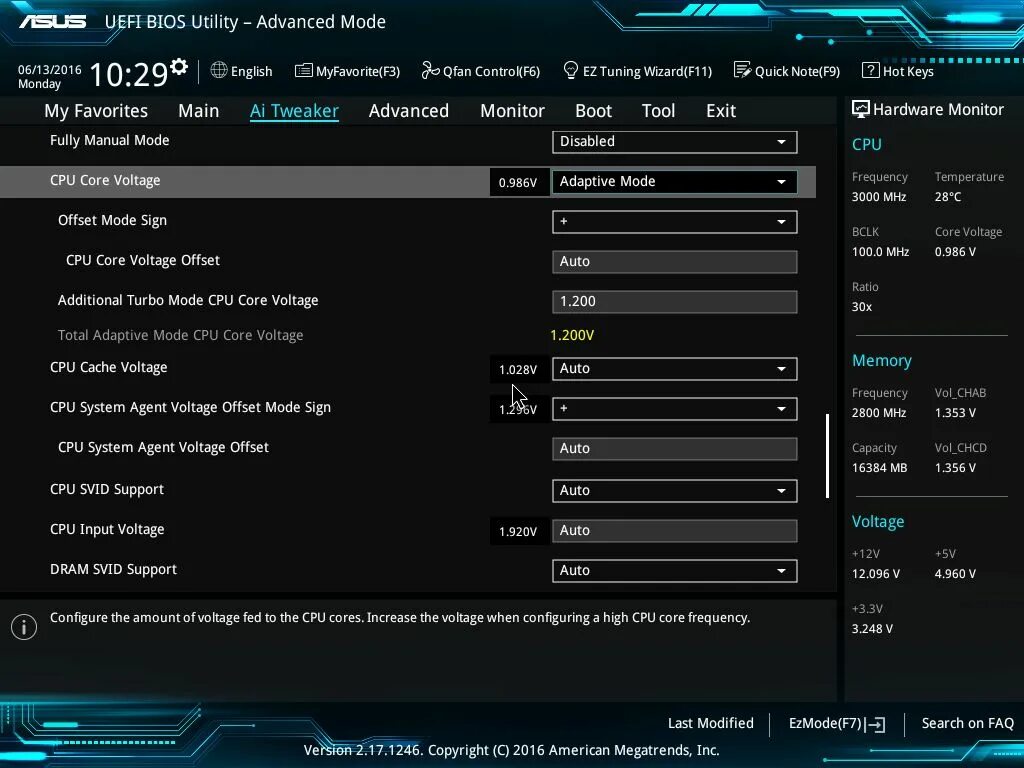The image size is (1024, 768).
Task: Click CPU Core Voltage Offset input field
Action: [x=674, y=261]
